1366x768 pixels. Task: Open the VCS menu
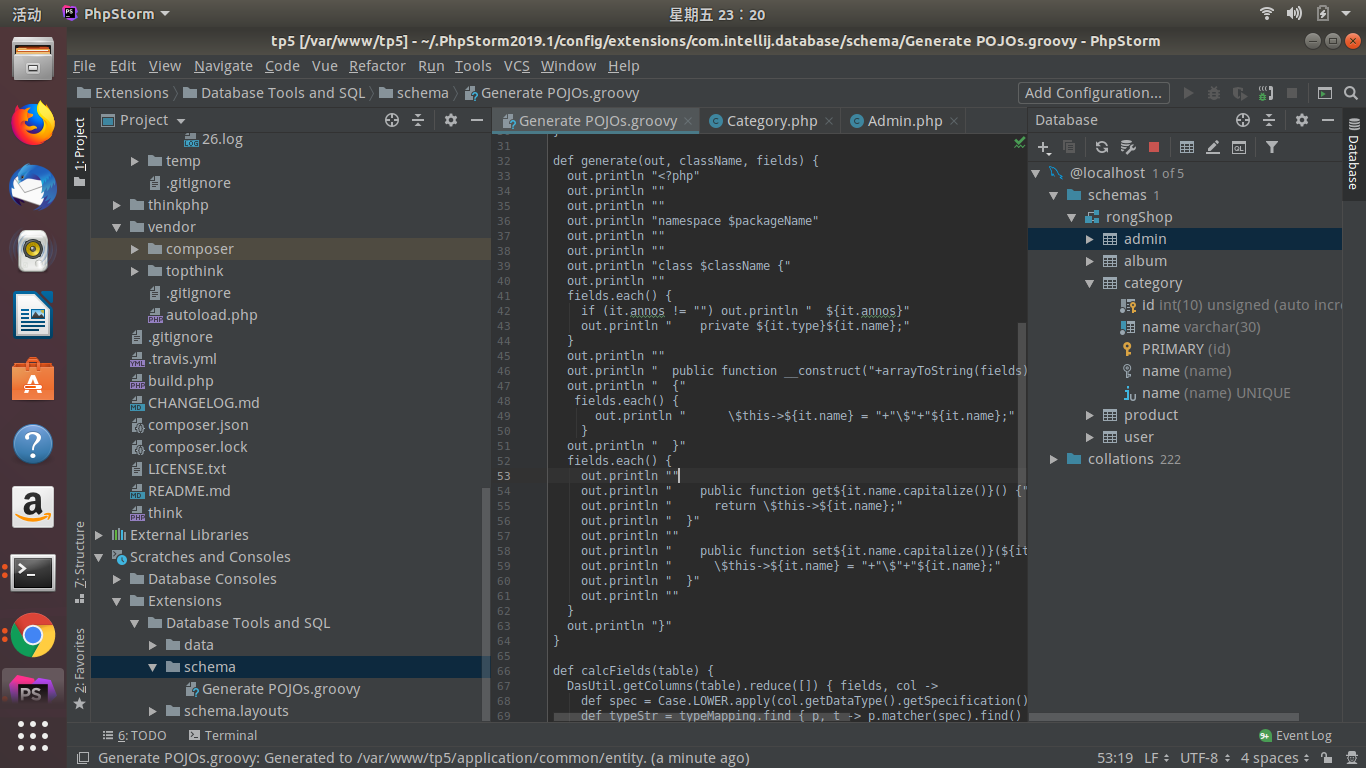click(x=516, y=66)
